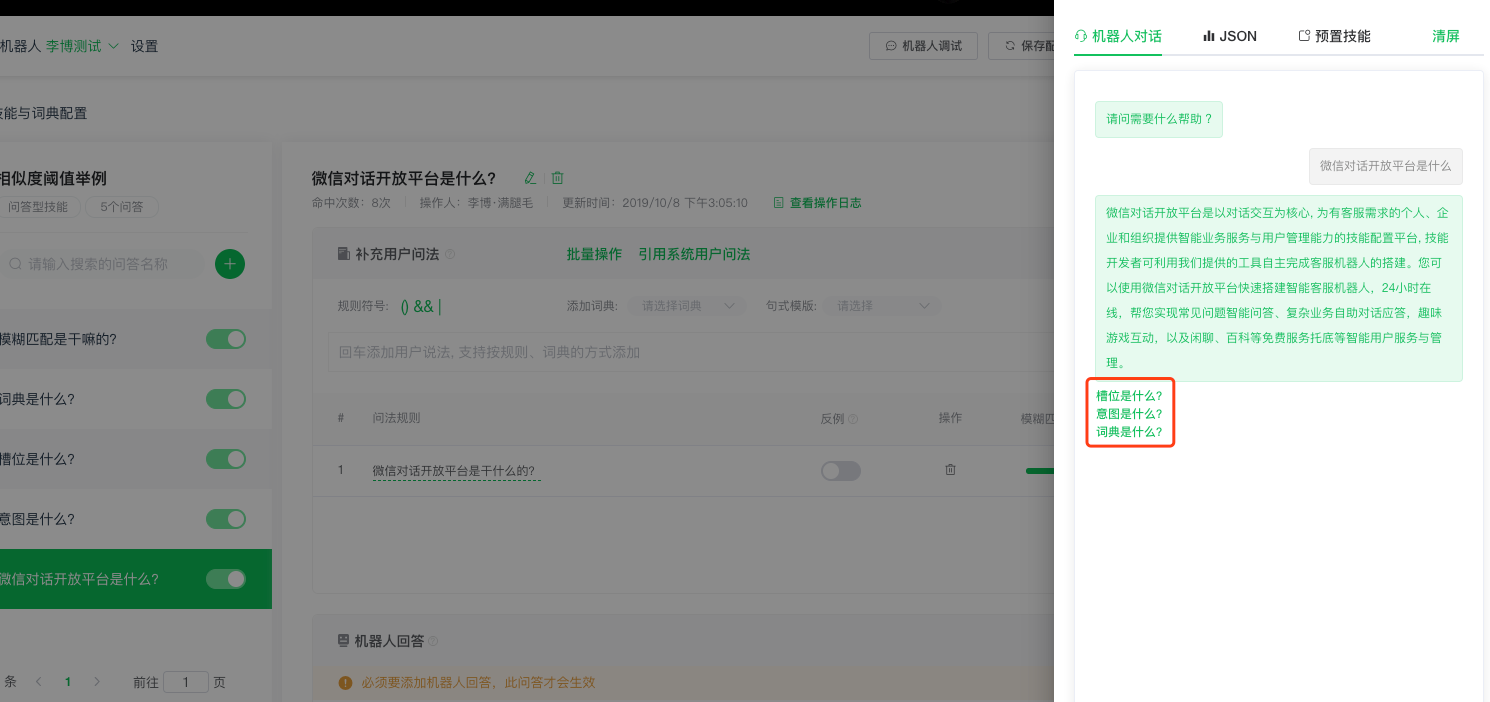
Task: Click the user phrasing input box
Action: pos(691,352)
